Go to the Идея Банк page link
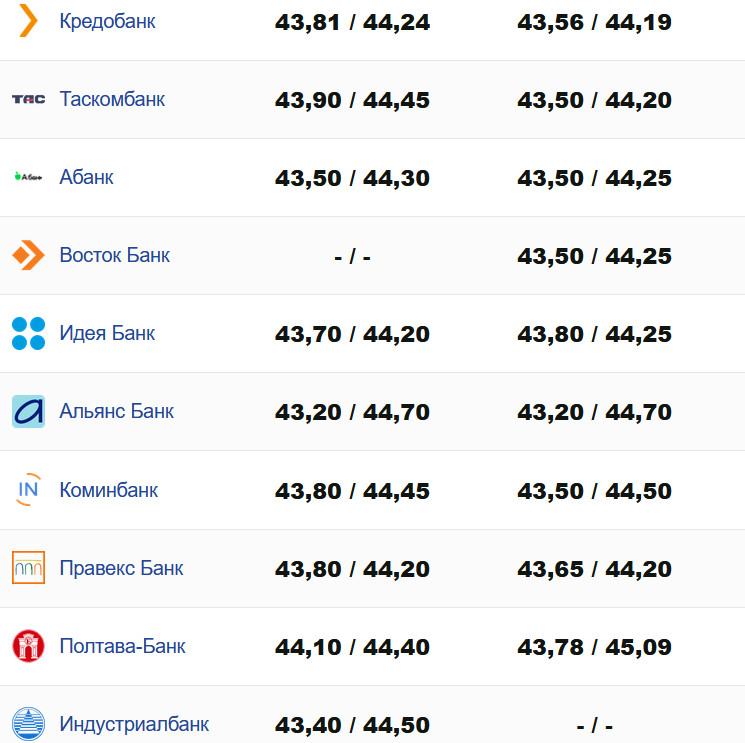The height and width of the screenshot is (743, 745). click(108, 333)
